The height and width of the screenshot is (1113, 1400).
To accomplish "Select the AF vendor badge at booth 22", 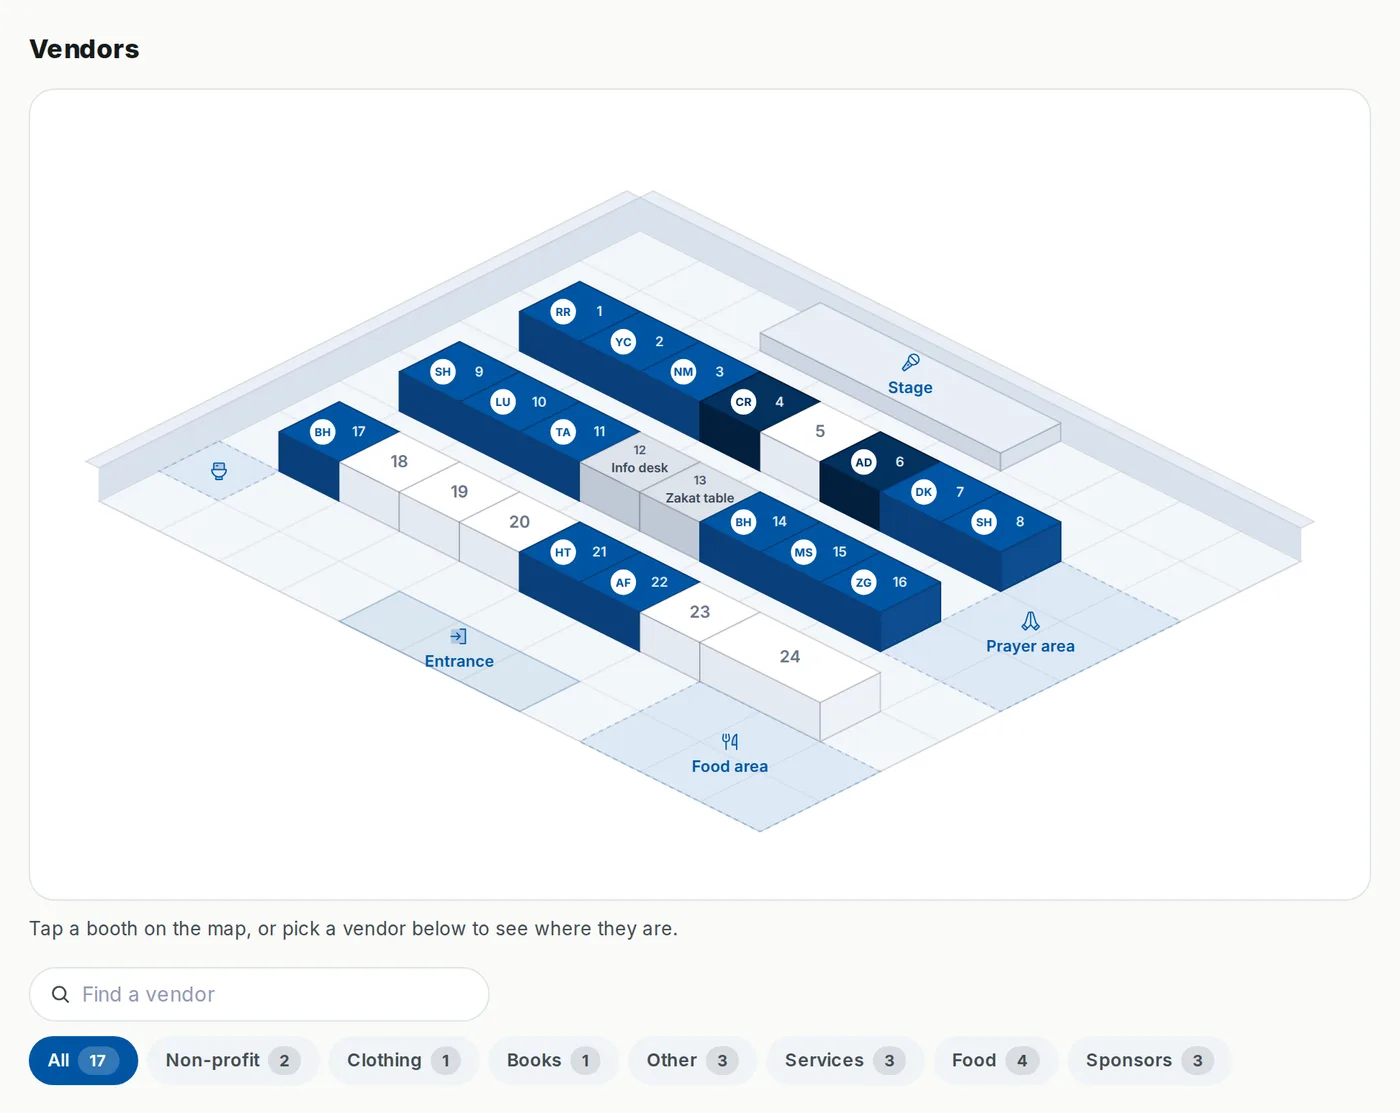I will [x=623, y=582].
